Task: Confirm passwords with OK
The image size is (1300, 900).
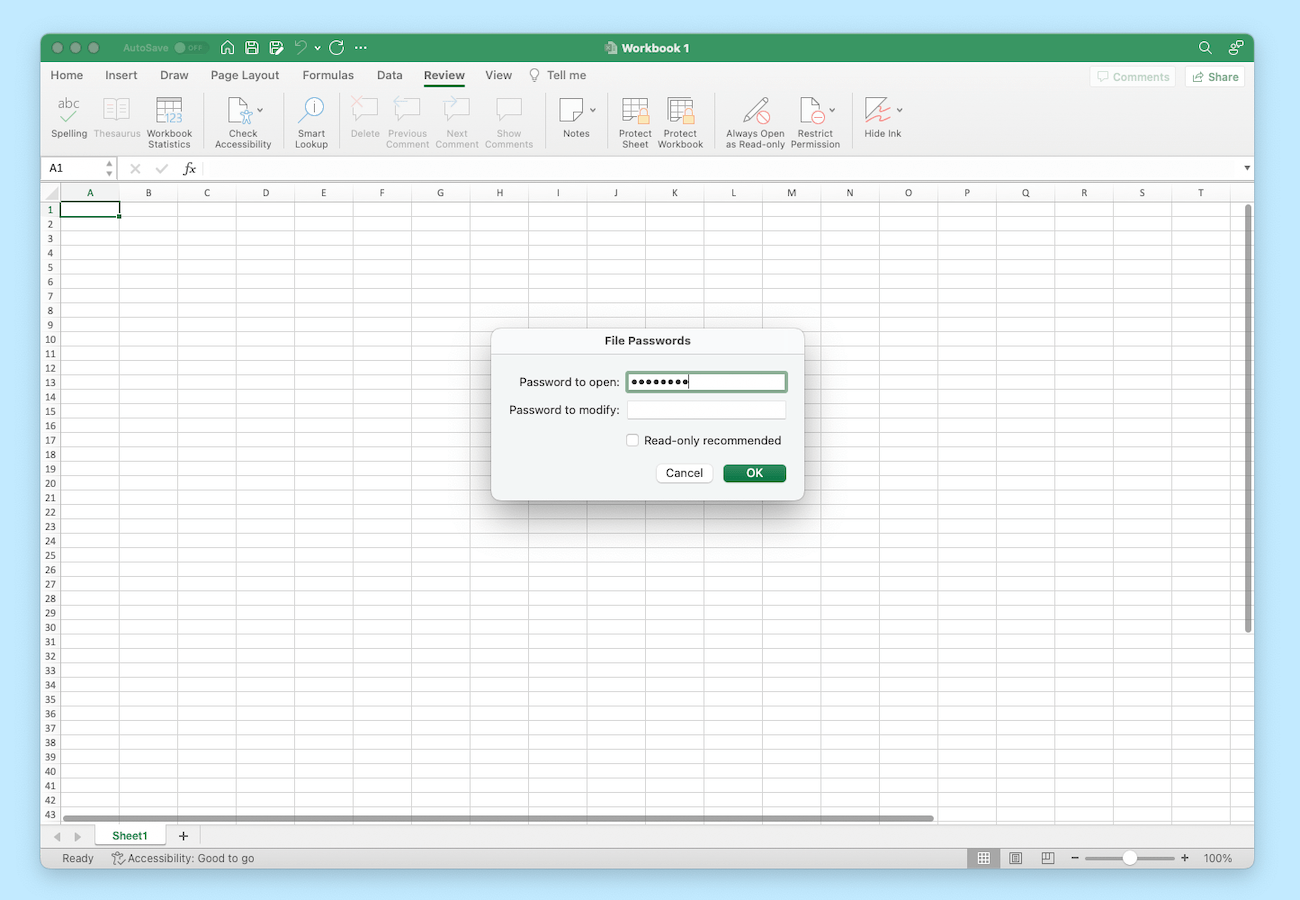Action: [754, 473]
